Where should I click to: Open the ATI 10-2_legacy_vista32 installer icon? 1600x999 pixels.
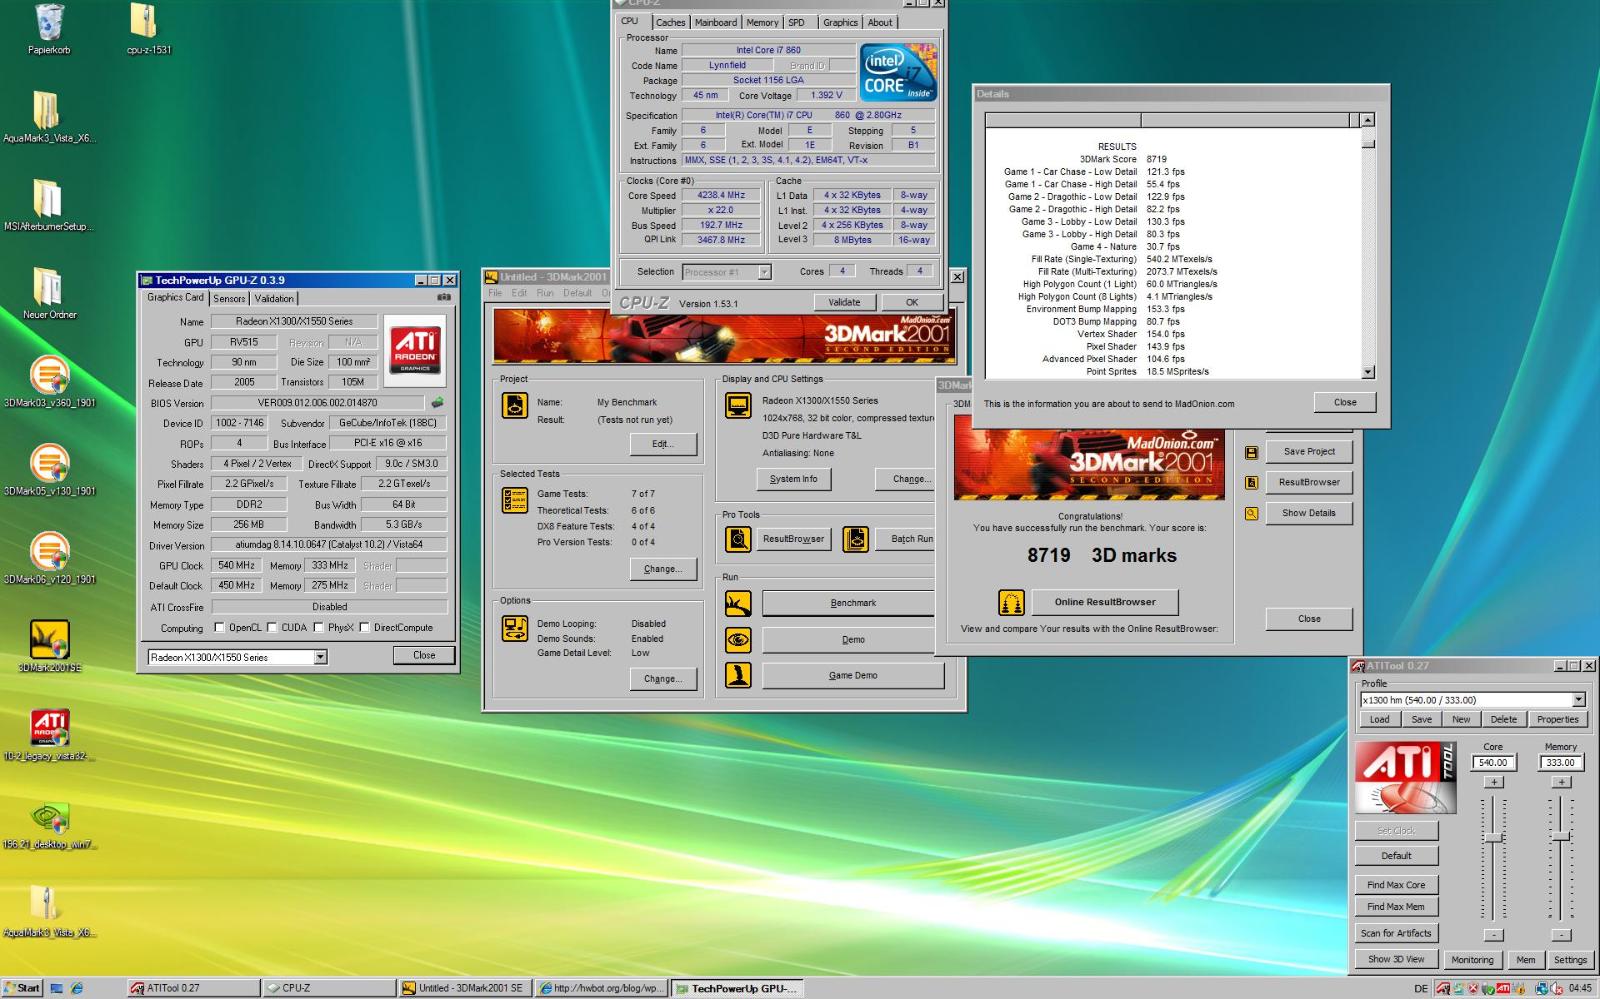pyautogui.click(x=49, y=728)
